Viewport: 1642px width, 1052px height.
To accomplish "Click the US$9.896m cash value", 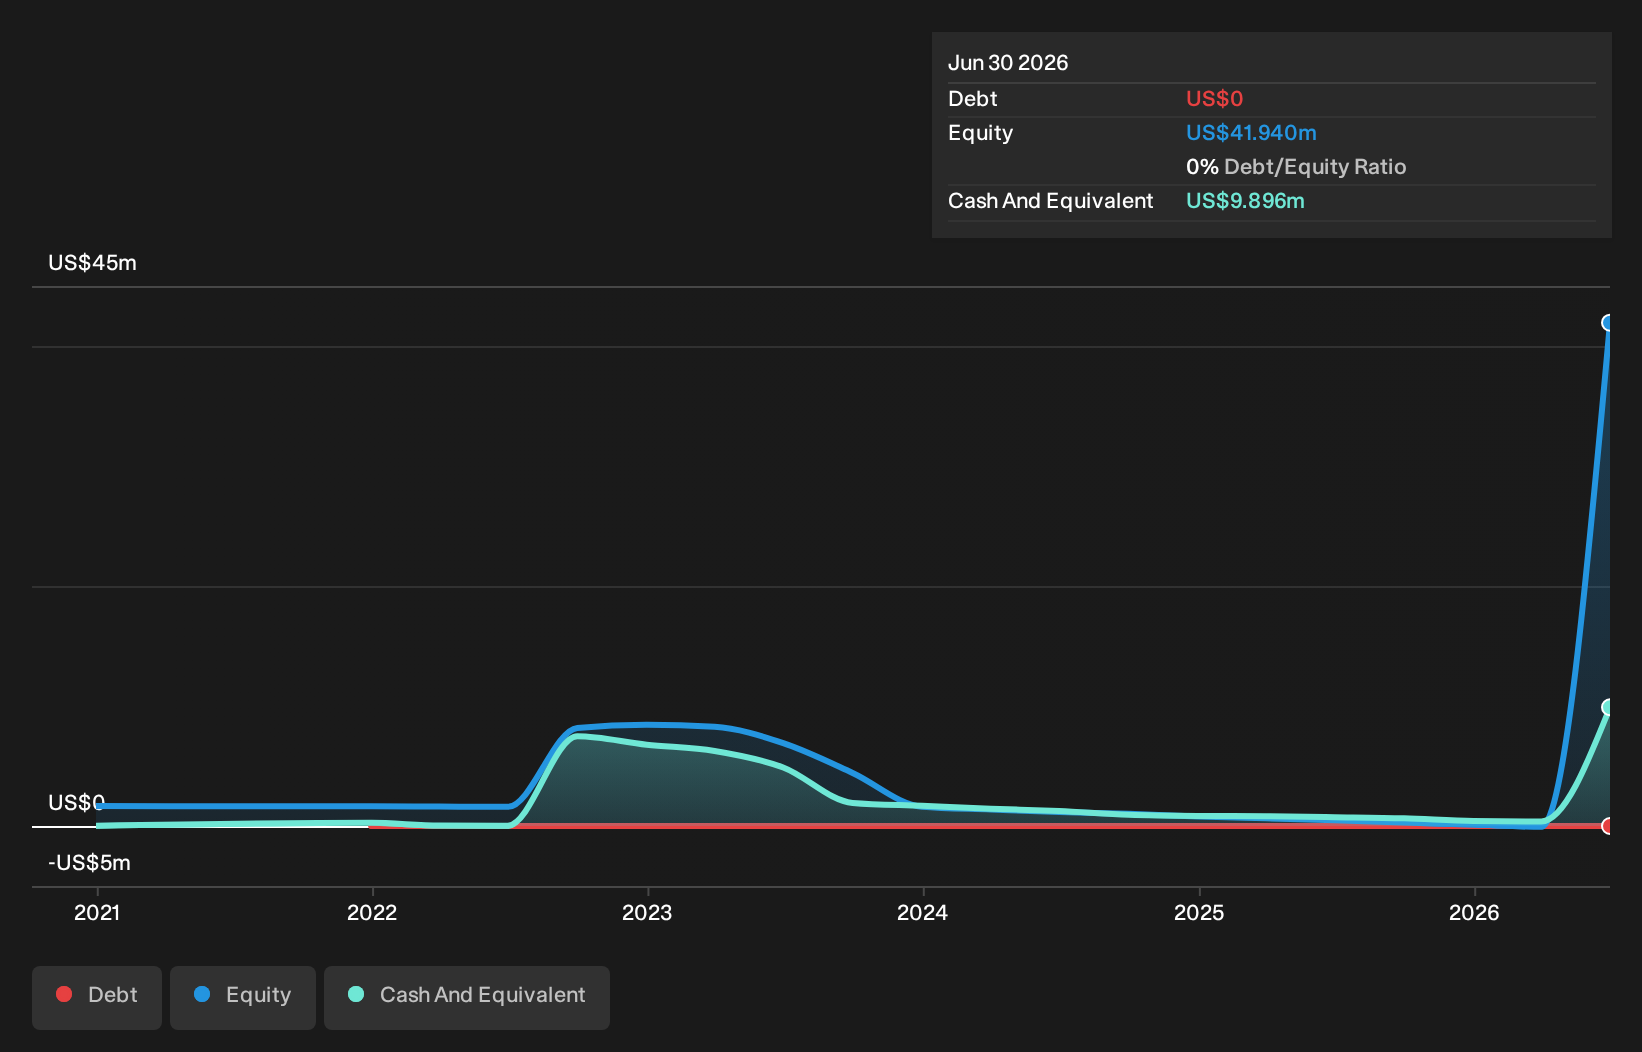I will (1245, 201).
